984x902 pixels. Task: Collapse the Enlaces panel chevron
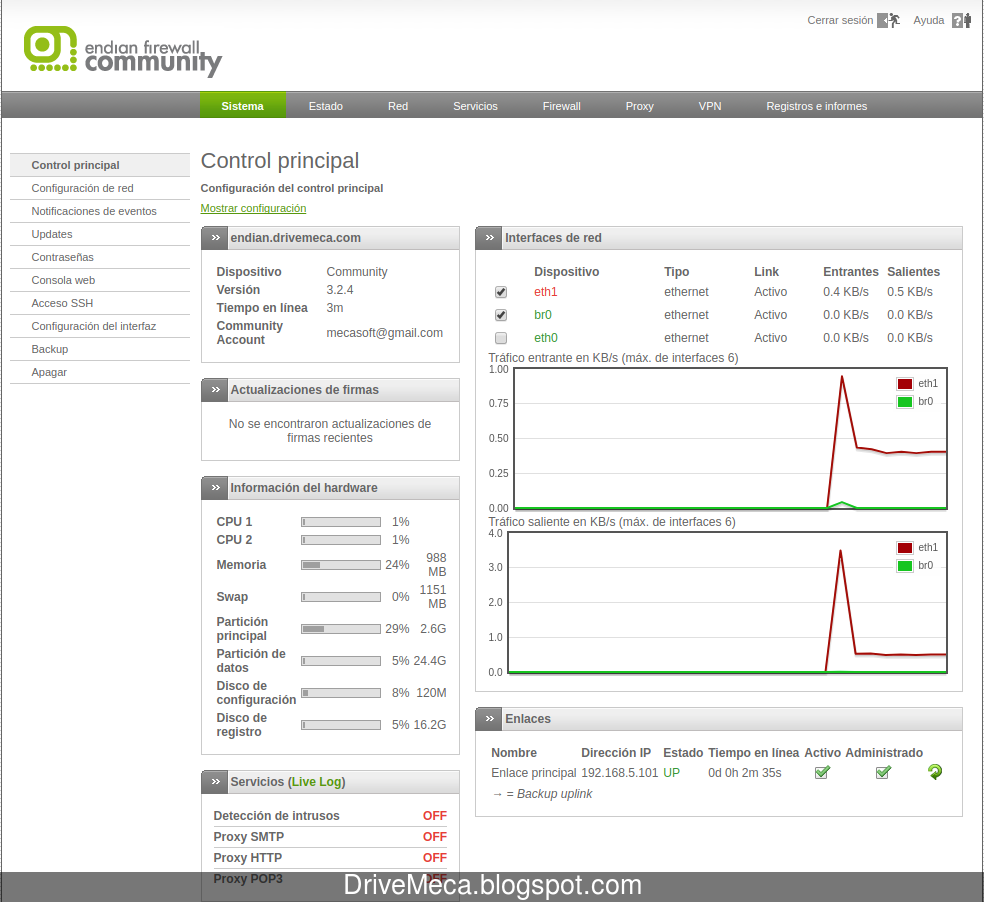489,719
